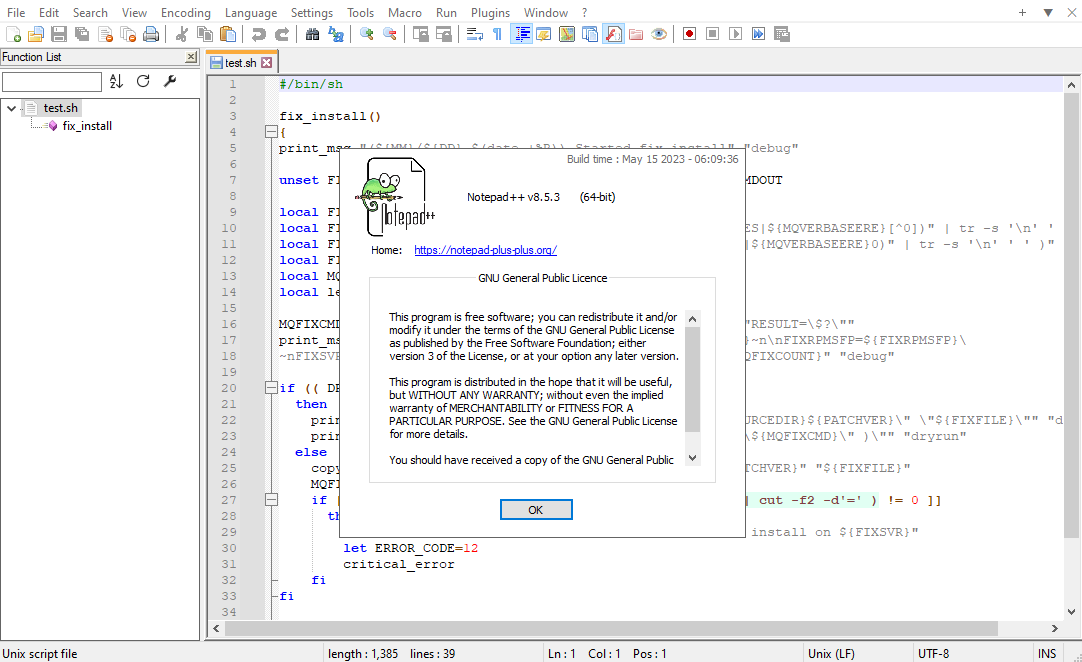This screenshot has width=1082, height=662.
Task: Click the Monitoring eye icon
Action: (659, 35)
